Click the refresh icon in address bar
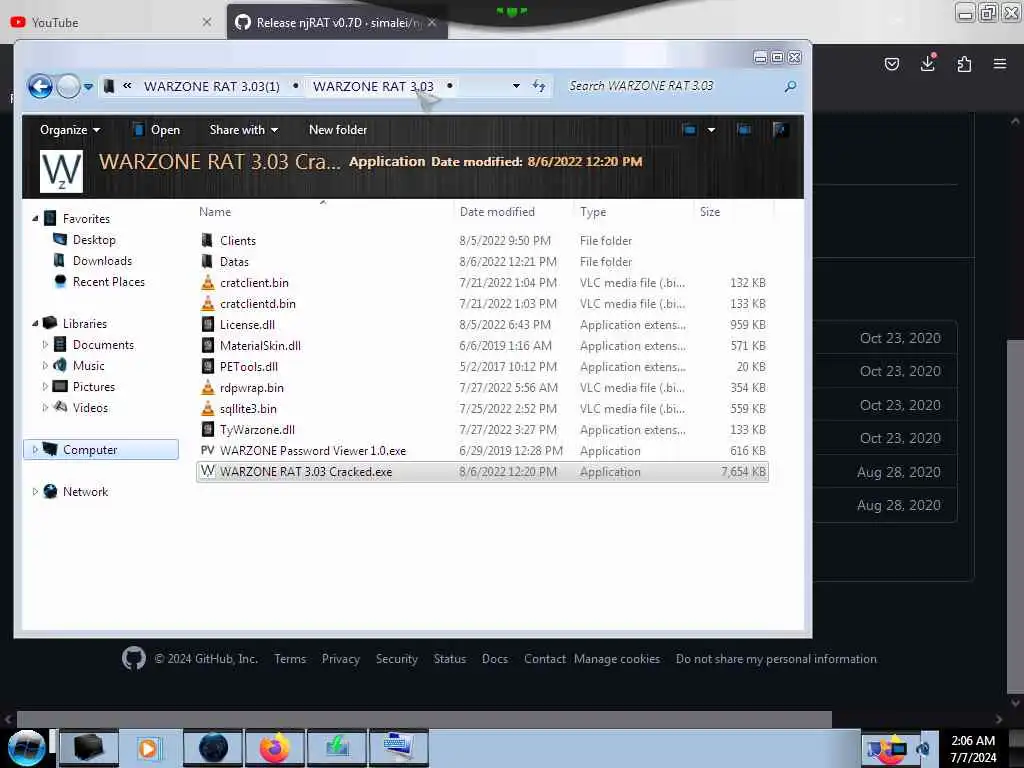Screen dimensions: 1024x768 tap(539, 86)
